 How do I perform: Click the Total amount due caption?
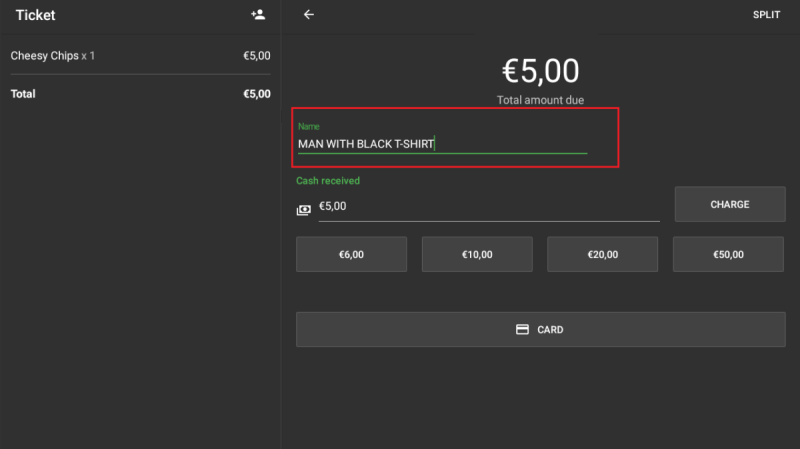pos(540,100)
